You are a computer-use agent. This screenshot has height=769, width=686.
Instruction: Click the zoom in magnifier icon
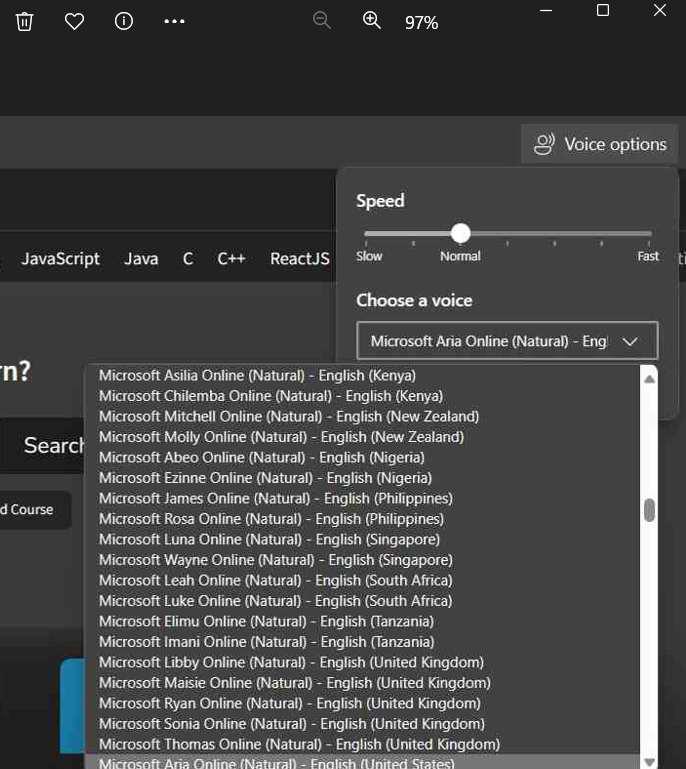372,21
